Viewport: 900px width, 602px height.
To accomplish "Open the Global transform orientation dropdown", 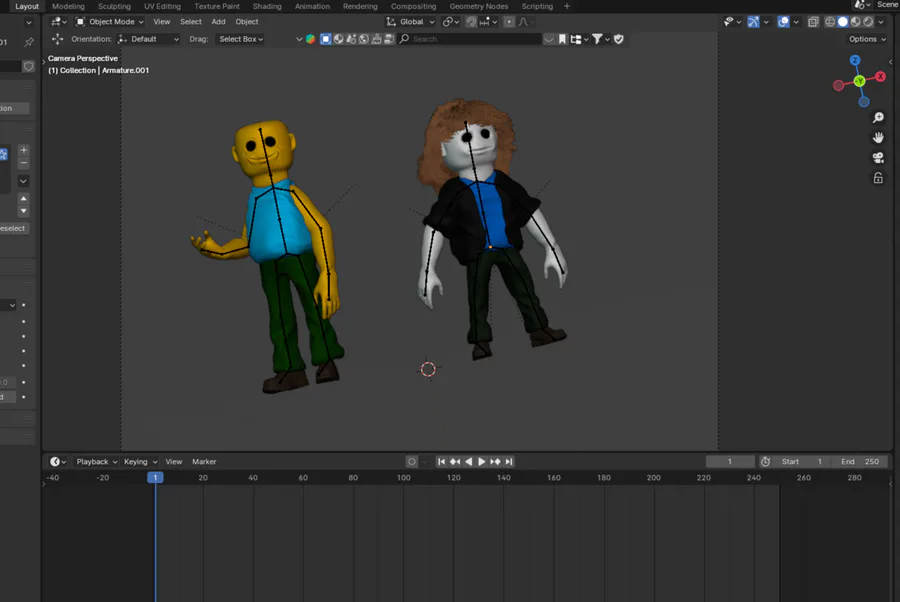I will (411, 22).
